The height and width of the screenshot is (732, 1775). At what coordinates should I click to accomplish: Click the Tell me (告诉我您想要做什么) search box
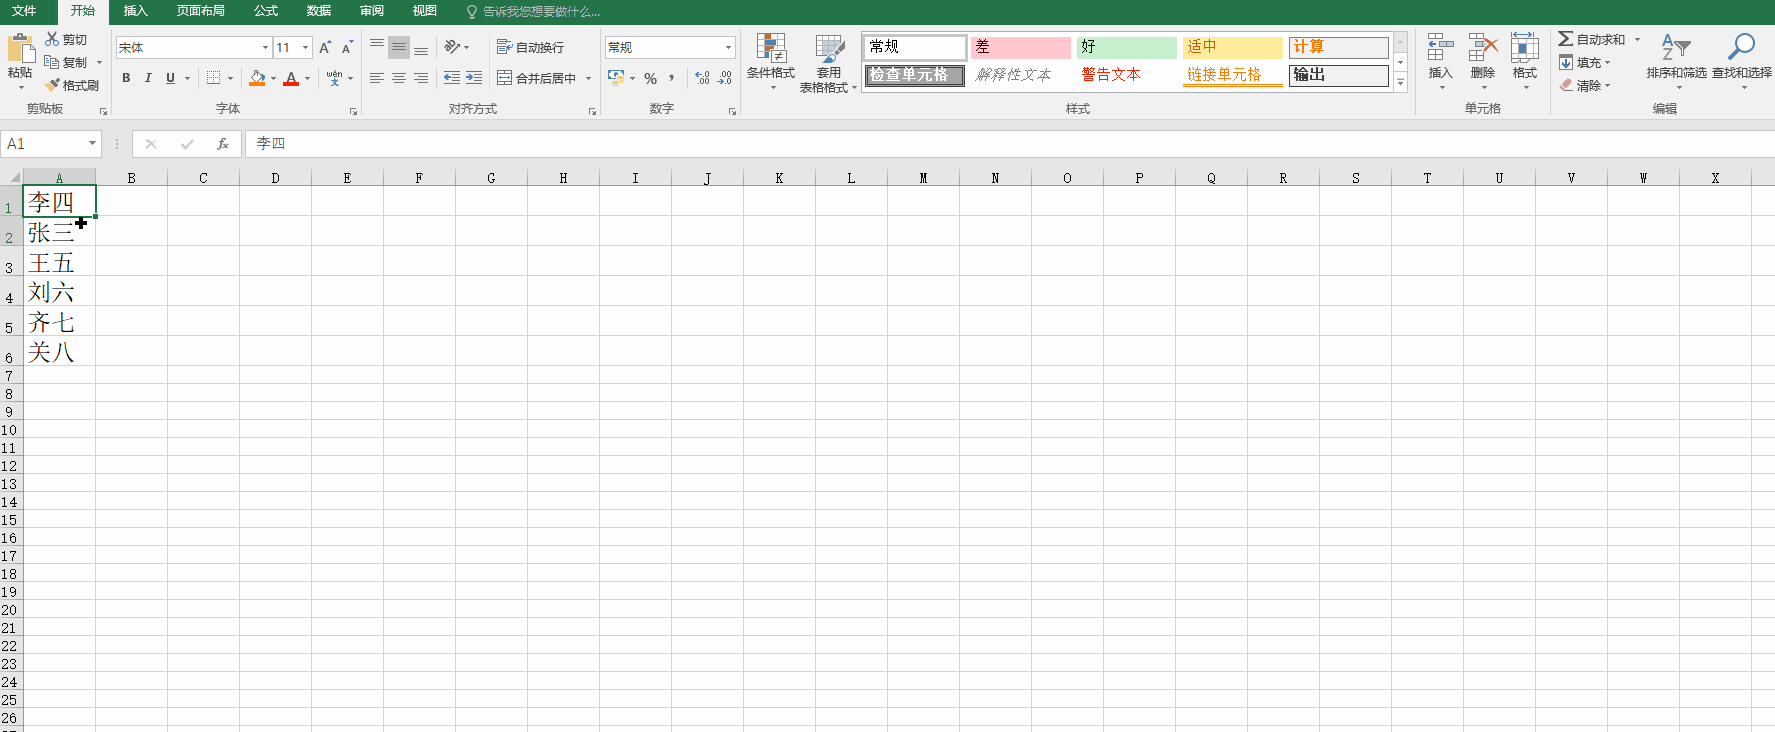[x=533, y=12]
